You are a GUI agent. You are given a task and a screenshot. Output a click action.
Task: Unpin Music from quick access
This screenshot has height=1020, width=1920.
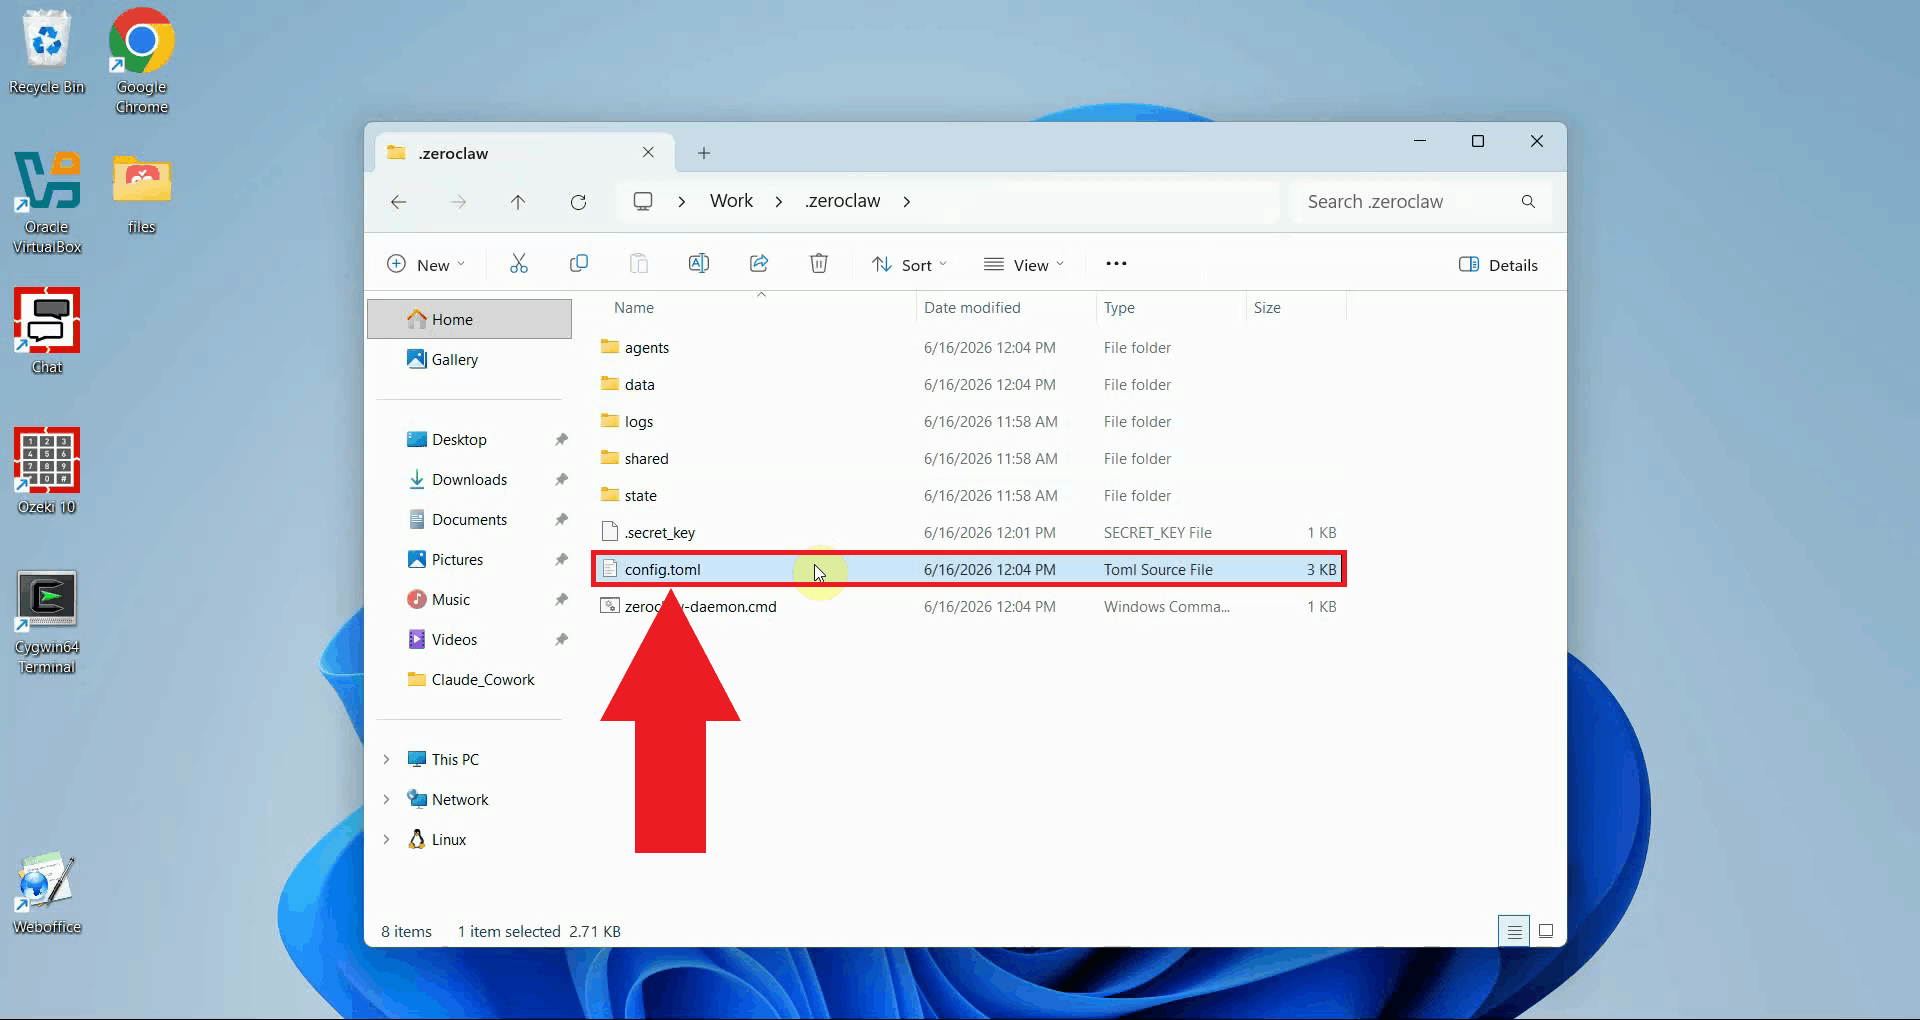[x=562, y=600]
